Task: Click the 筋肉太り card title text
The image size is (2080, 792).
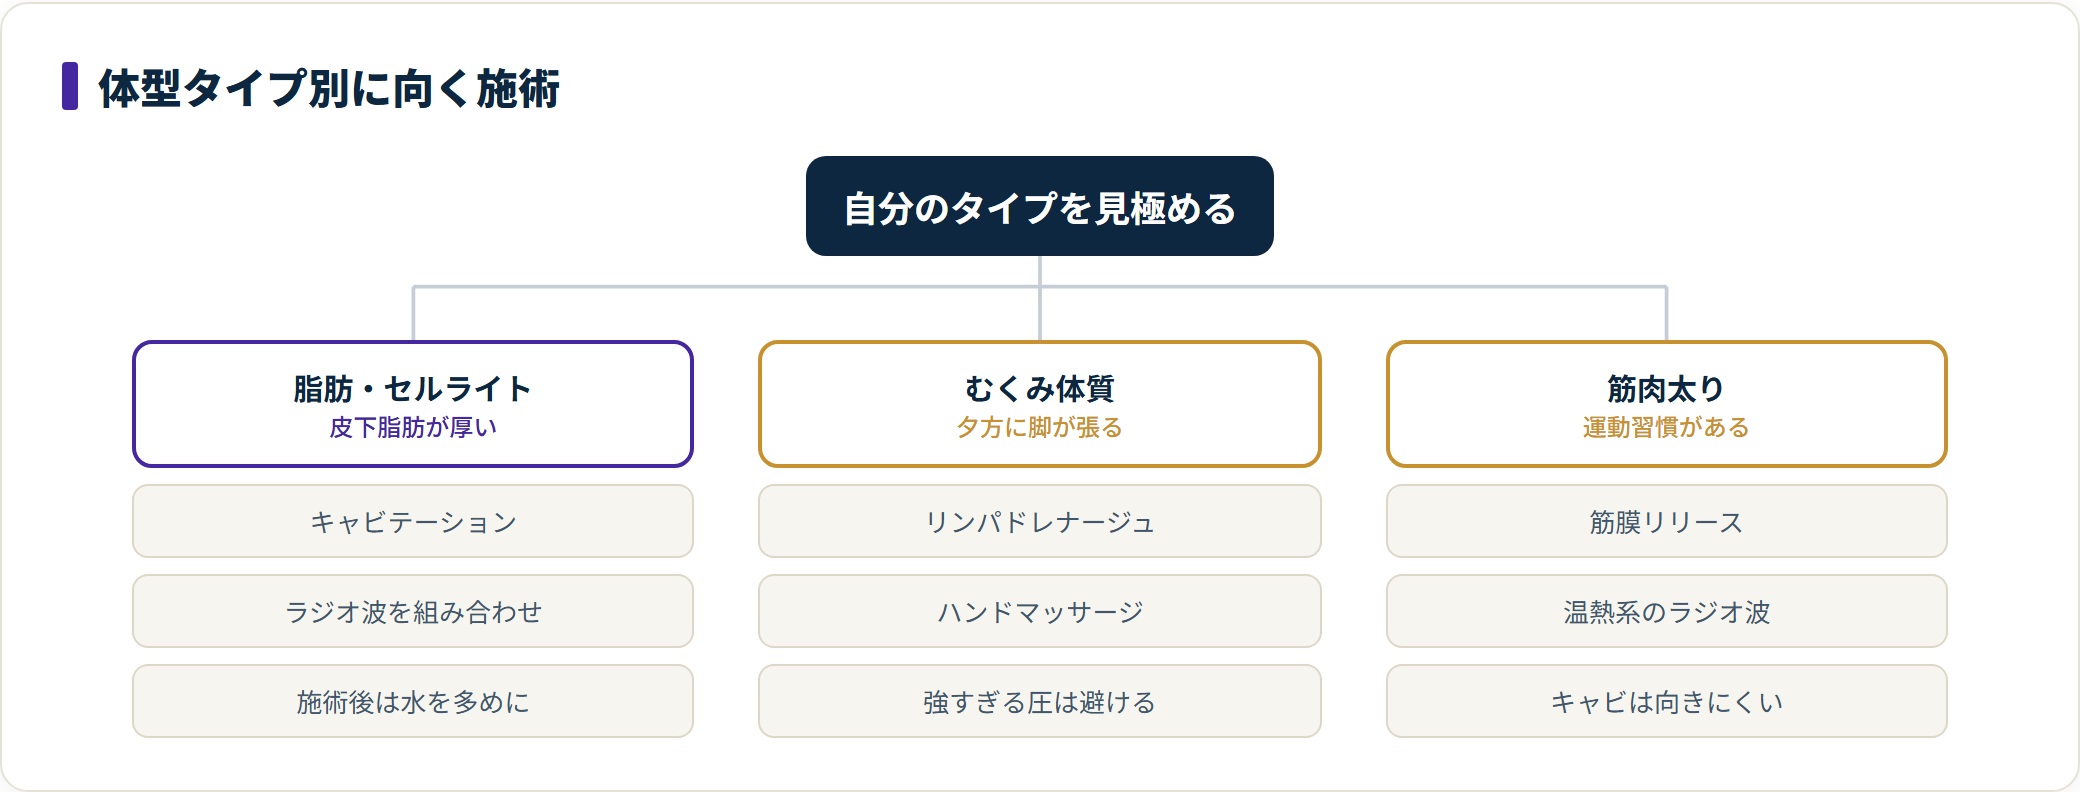Action: [1667, 388]
